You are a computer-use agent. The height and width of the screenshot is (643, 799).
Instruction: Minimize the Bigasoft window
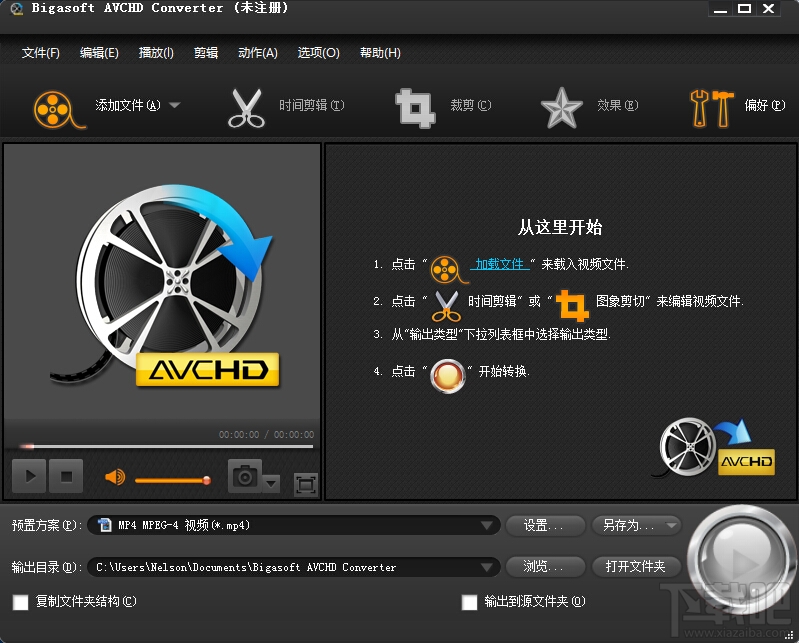tap(720, 9)
